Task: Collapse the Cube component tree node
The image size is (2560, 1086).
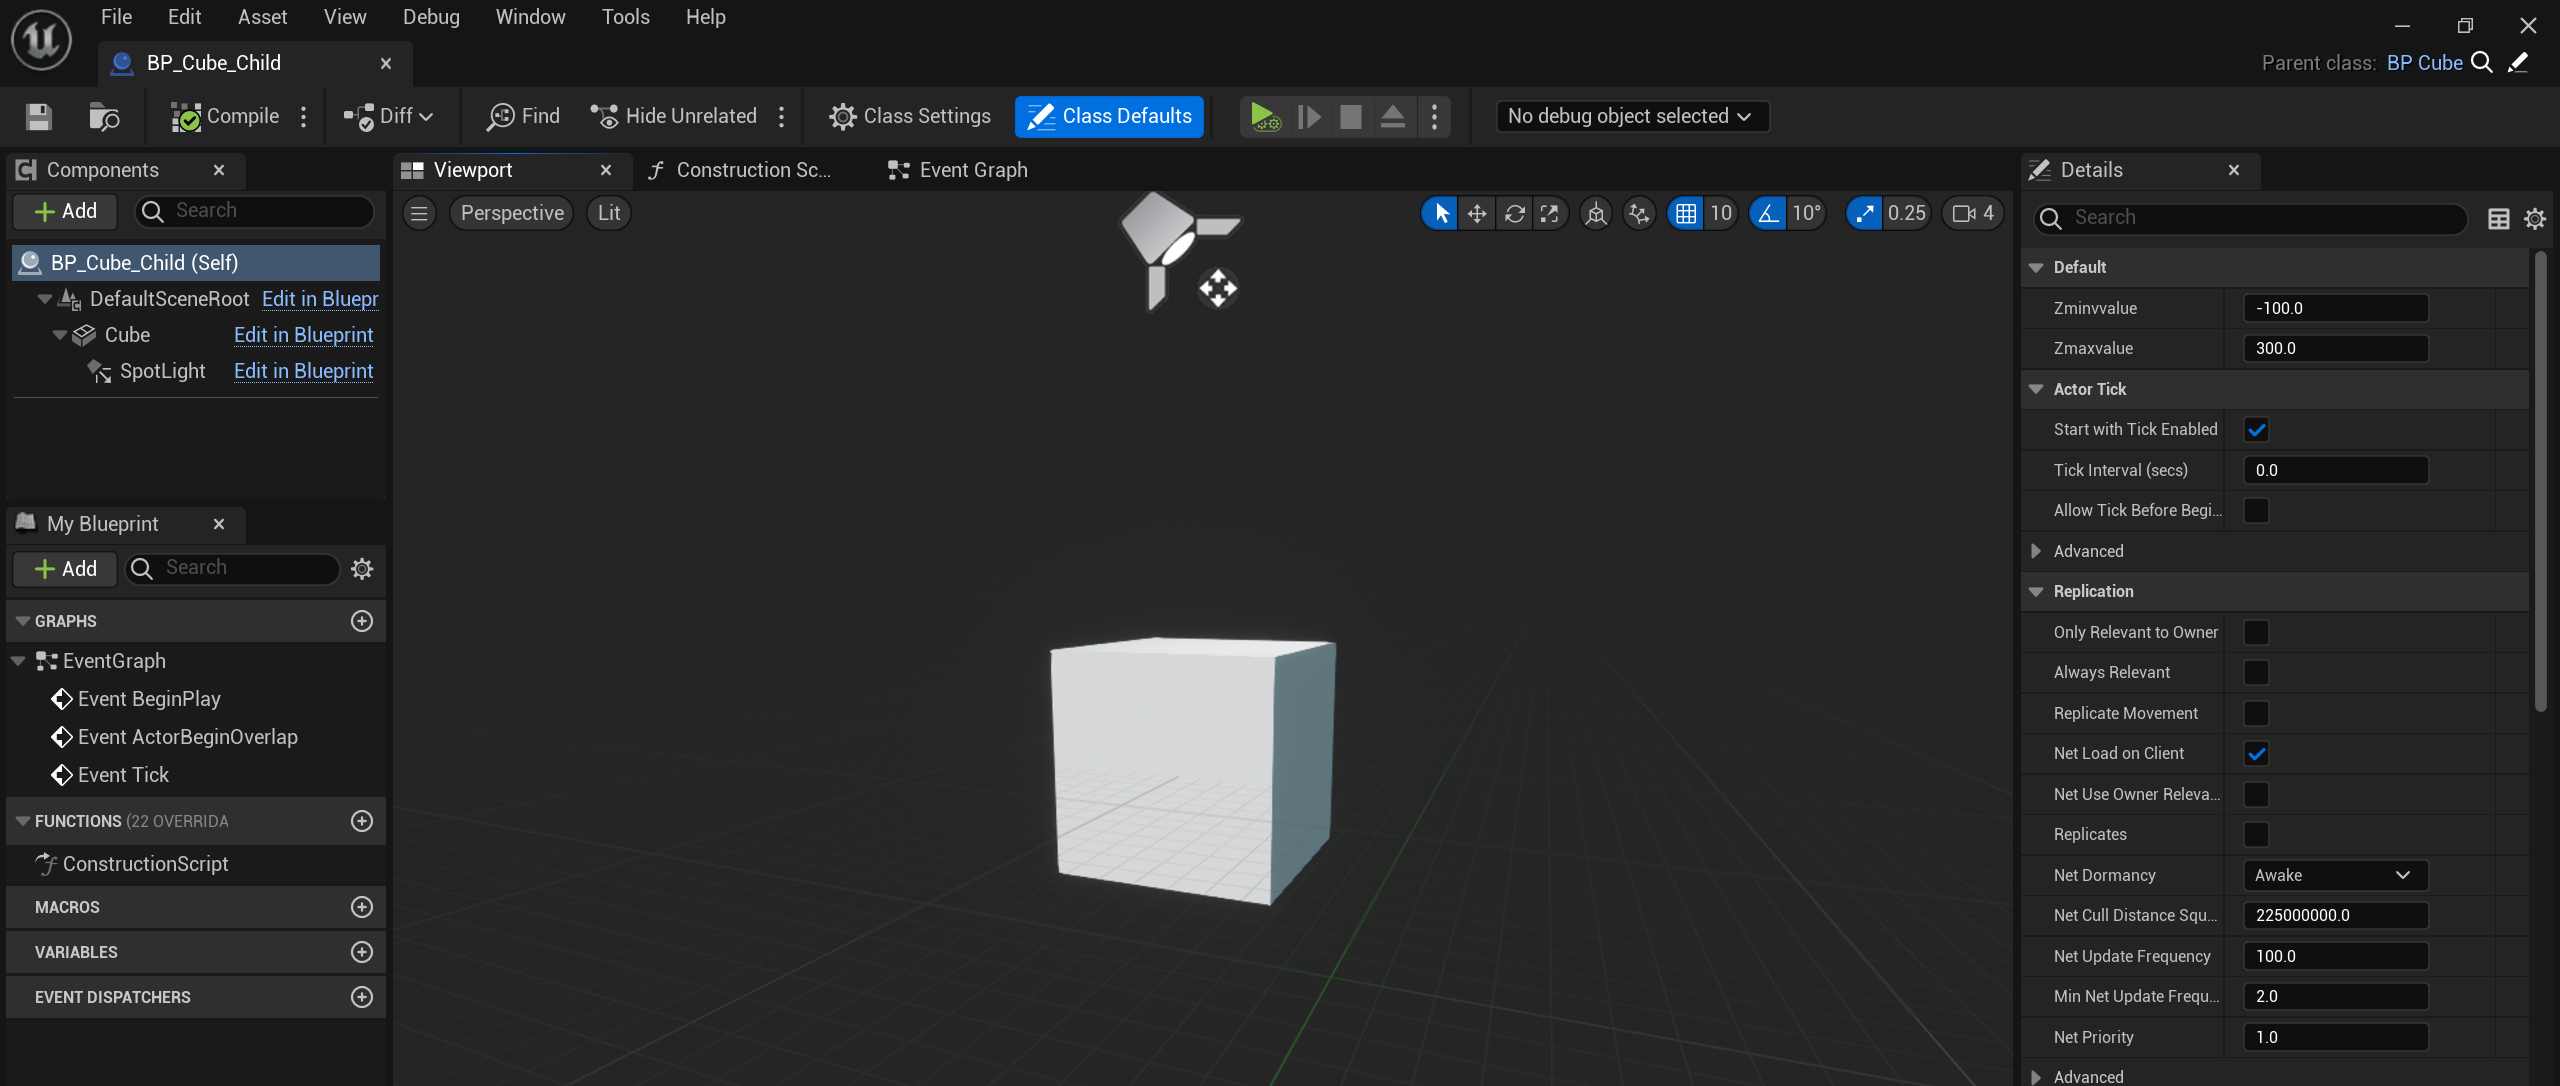Action: pos(59,335)
